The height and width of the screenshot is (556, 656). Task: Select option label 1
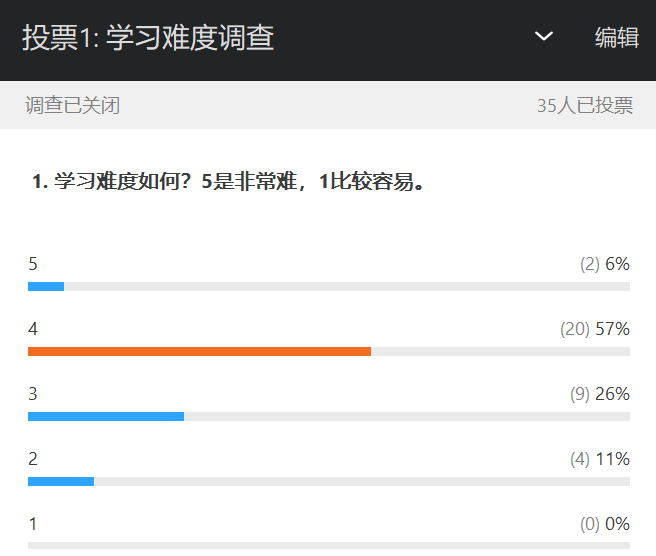point(33,524)
